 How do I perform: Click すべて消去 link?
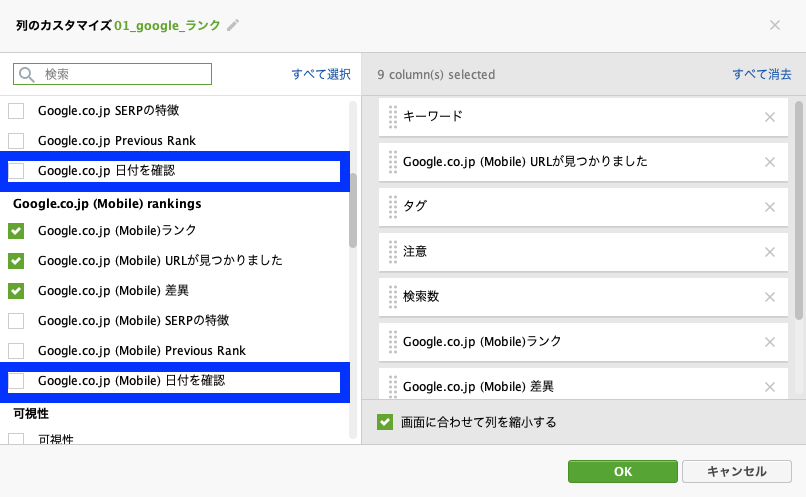pos(762,75)
